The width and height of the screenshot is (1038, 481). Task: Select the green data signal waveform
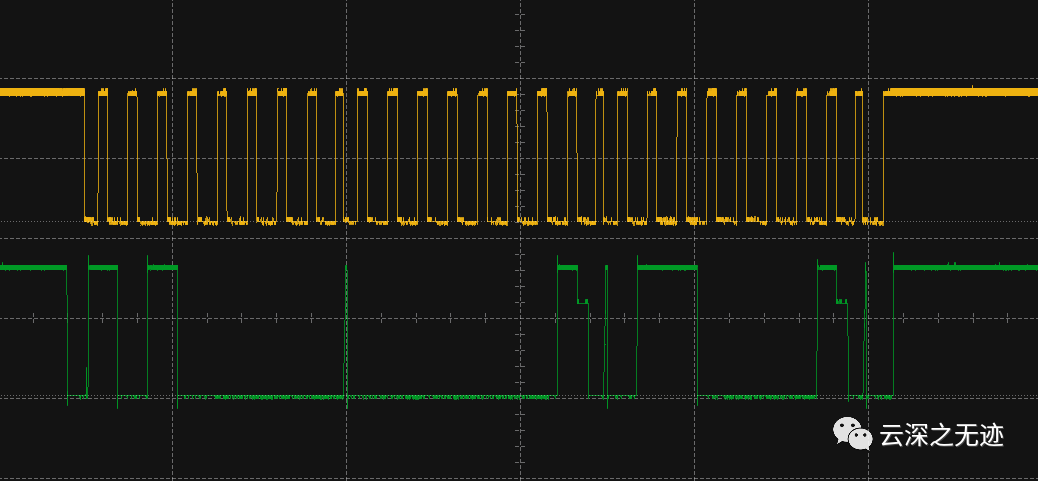(519, 331)
